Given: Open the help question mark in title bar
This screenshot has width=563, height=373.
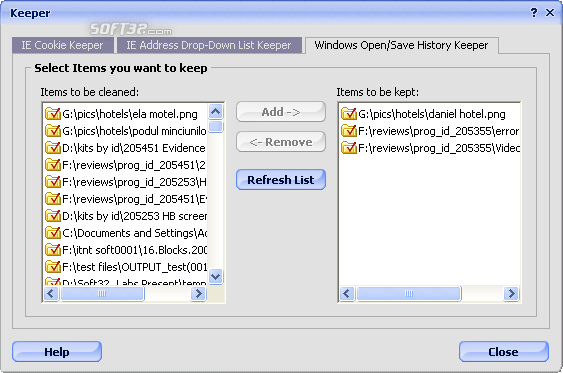Looking at the screenshot, I should tap(534, 13).
